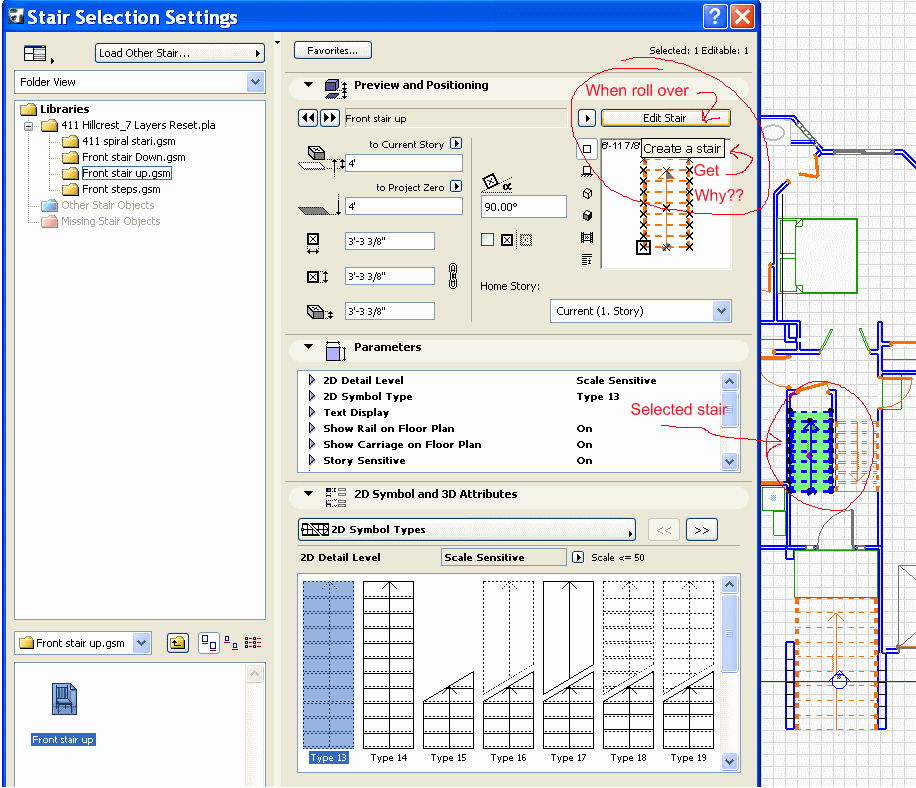Viewport: 916px width, 788px height.
Task: Select the 3D shaded preview icon
Action: point(587,215)
